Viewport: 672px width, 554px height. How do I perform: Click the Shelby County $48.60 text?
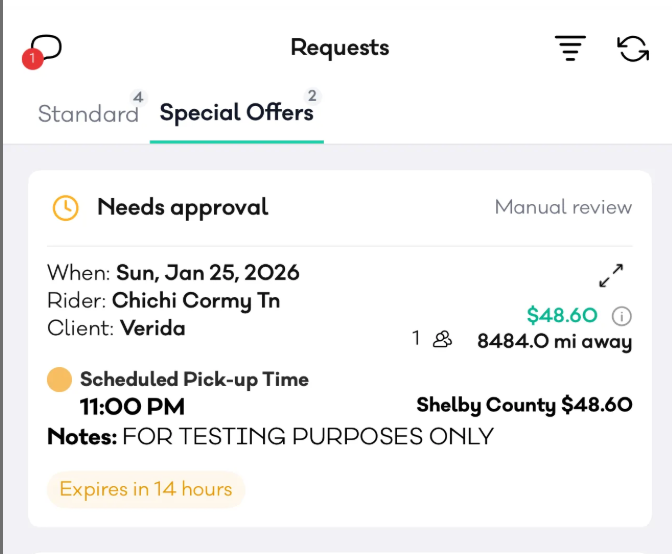[x=524, y=405]
